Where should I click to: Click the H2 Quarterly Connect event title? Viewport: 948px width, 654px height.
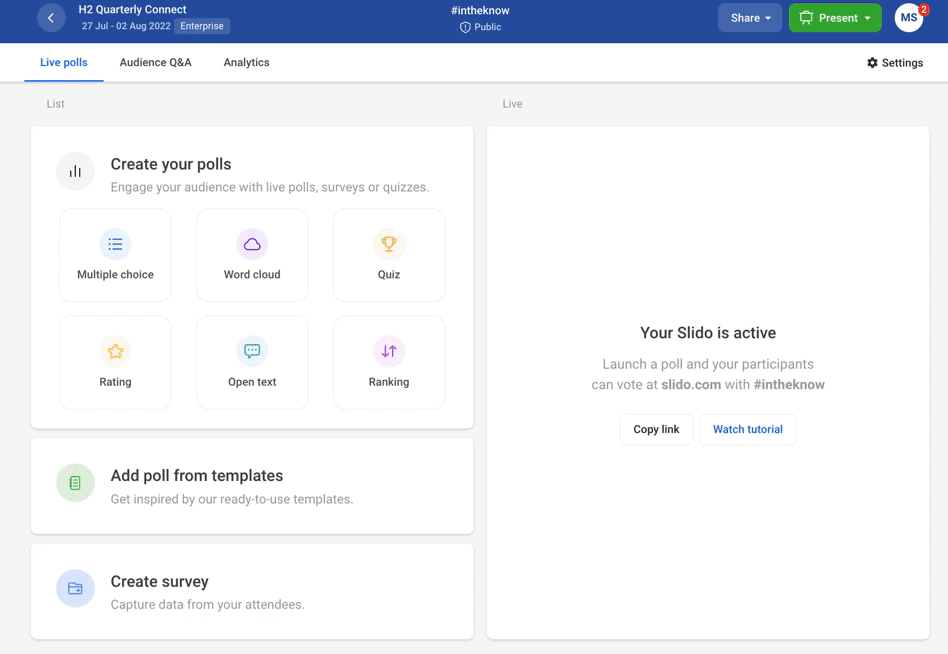132,10
